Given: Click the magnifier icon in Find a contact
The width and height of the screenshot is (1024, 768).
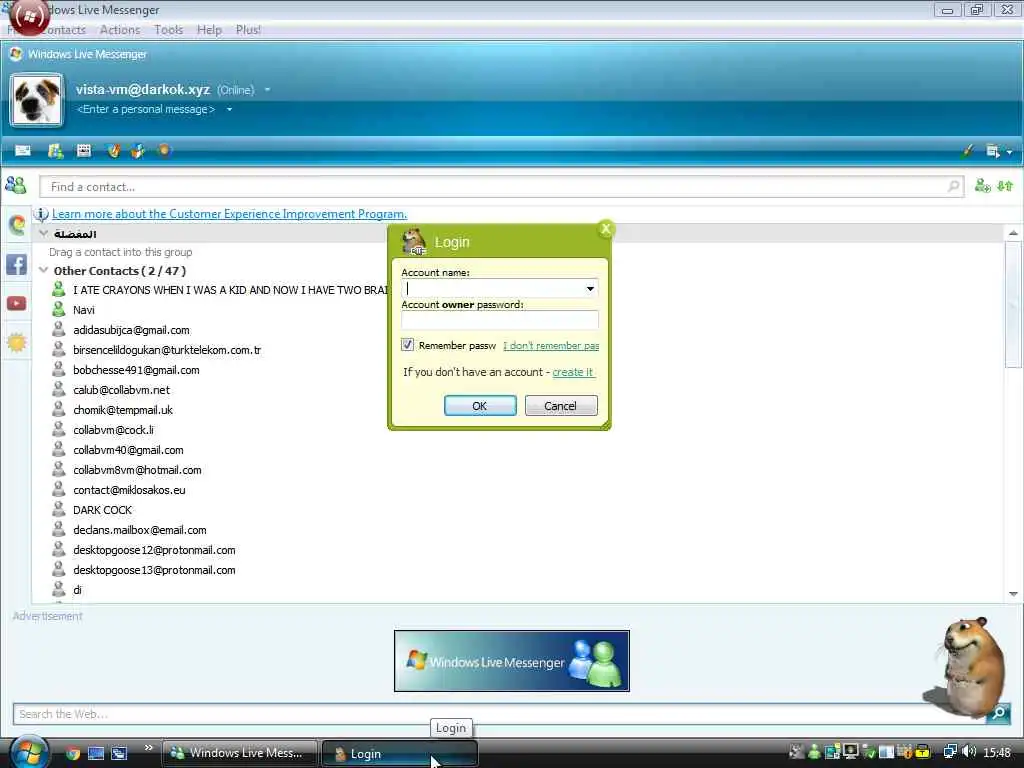Looking at the screenshot, I should coord(953,187).
